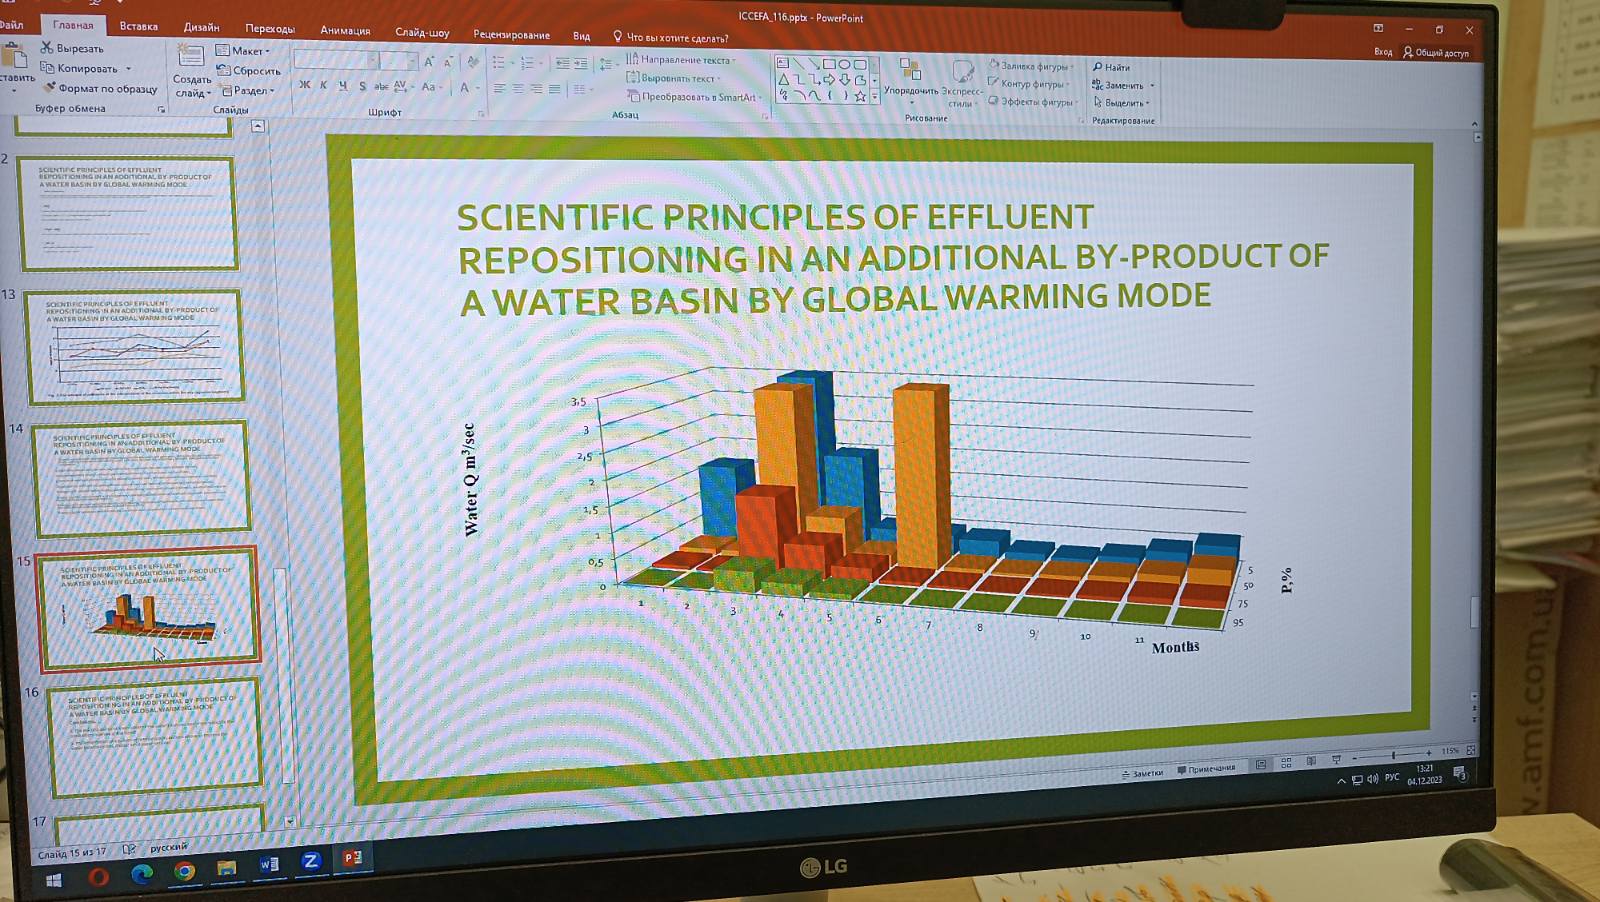Open Reading view from status bar
The height and width of the screenshot is (902, 1600).
(x=1311, y=762)
